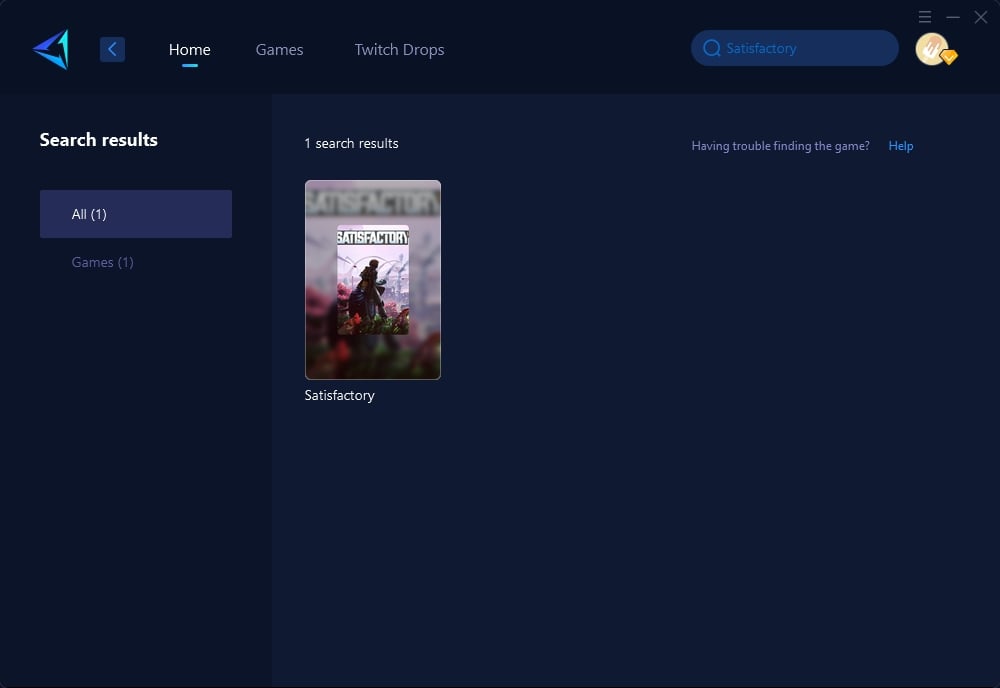
Task: Open the hamburger menu icon
Action: pyautogui.click(x=925, y=17)
